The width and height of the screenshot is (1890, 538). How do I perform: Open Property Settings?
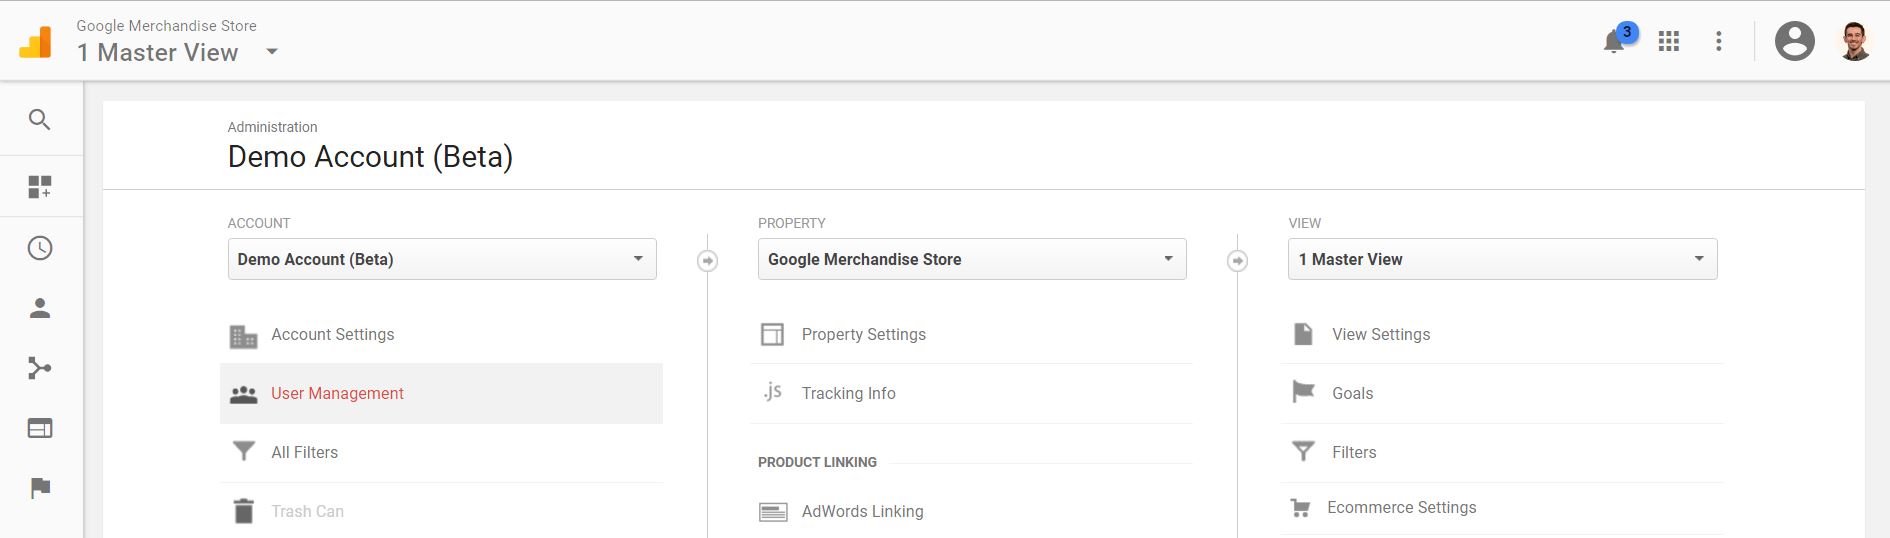pyautogui.click(x=863, y=335)
